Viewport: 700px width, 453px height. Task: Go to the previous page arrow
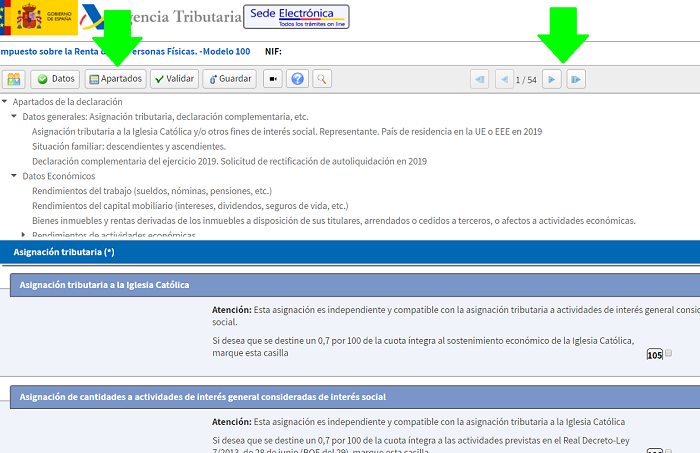click(504, 79)
